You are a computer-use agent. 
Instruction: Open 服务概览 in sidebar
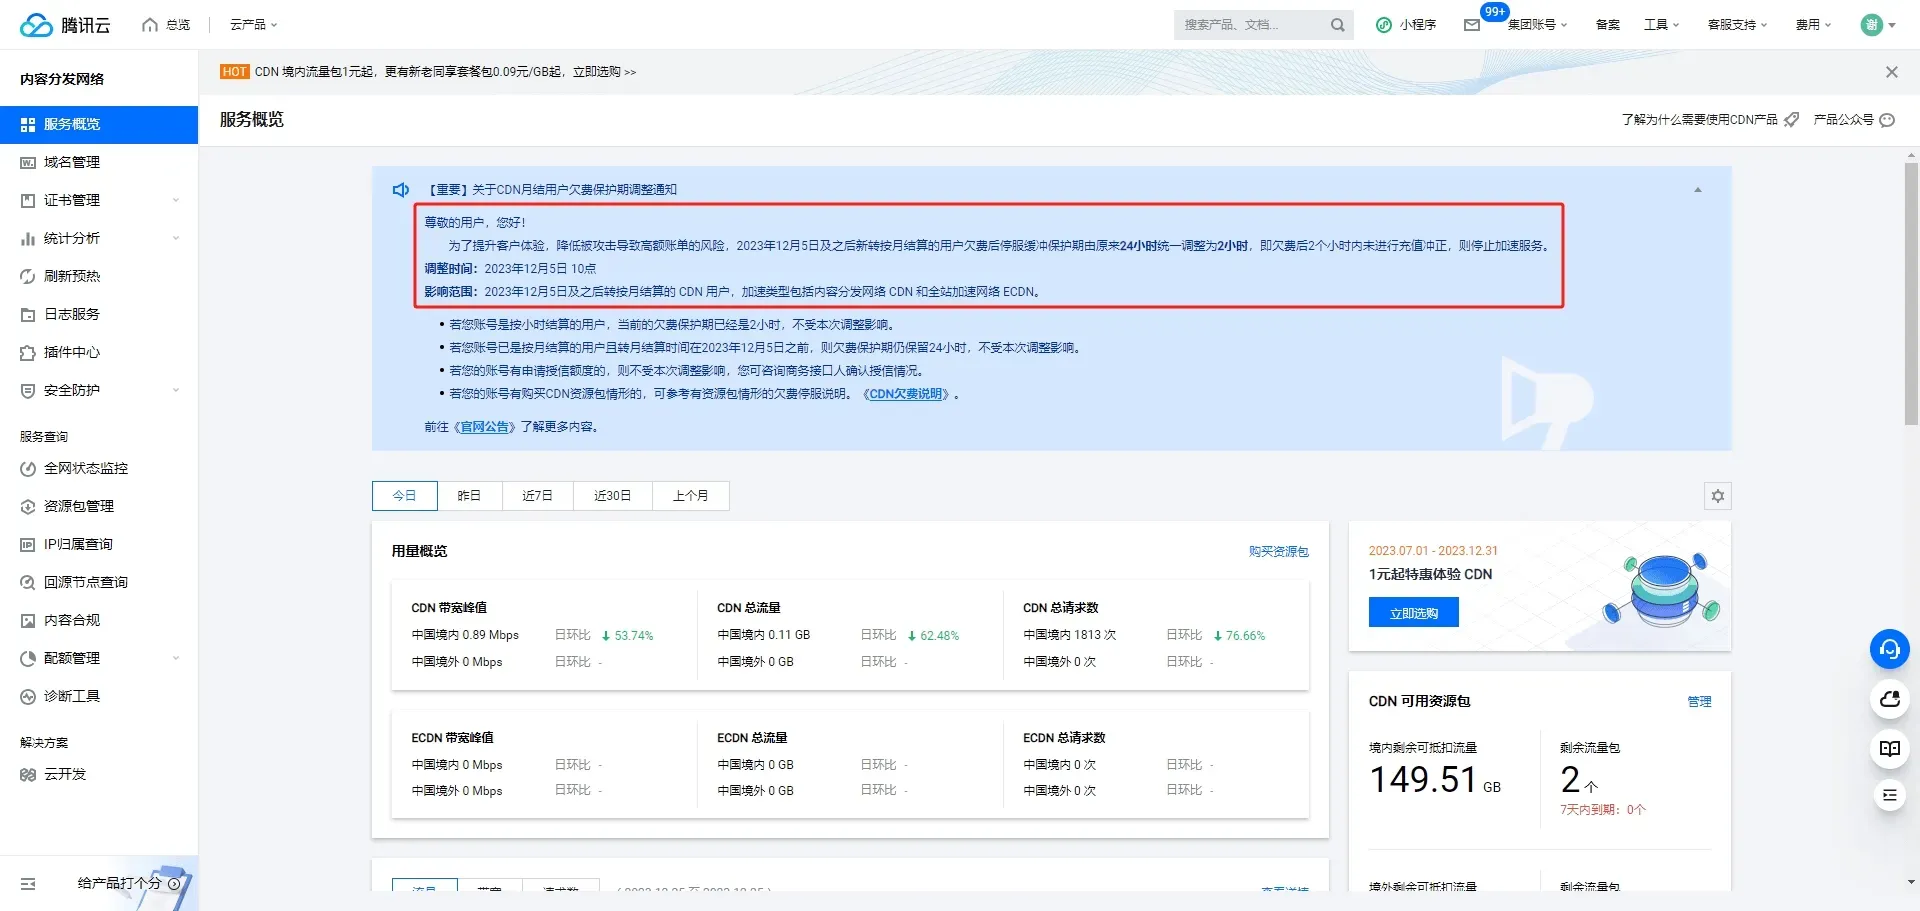[x=99, y=125]
